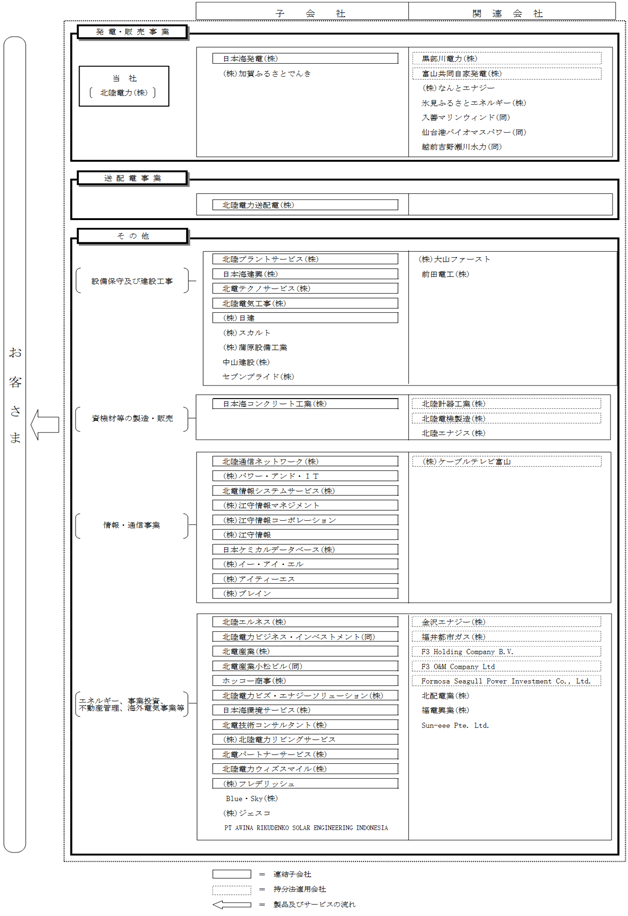The width and height of the screenshot is (628, 916).
Task: Click the 北電産業(株) box
Action: (x=305, y=651)
